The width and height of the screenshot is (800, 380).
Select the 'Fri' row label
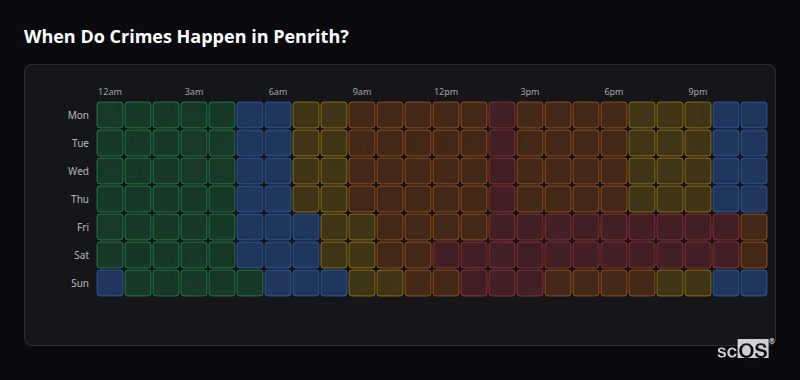[x=83, y=227]
